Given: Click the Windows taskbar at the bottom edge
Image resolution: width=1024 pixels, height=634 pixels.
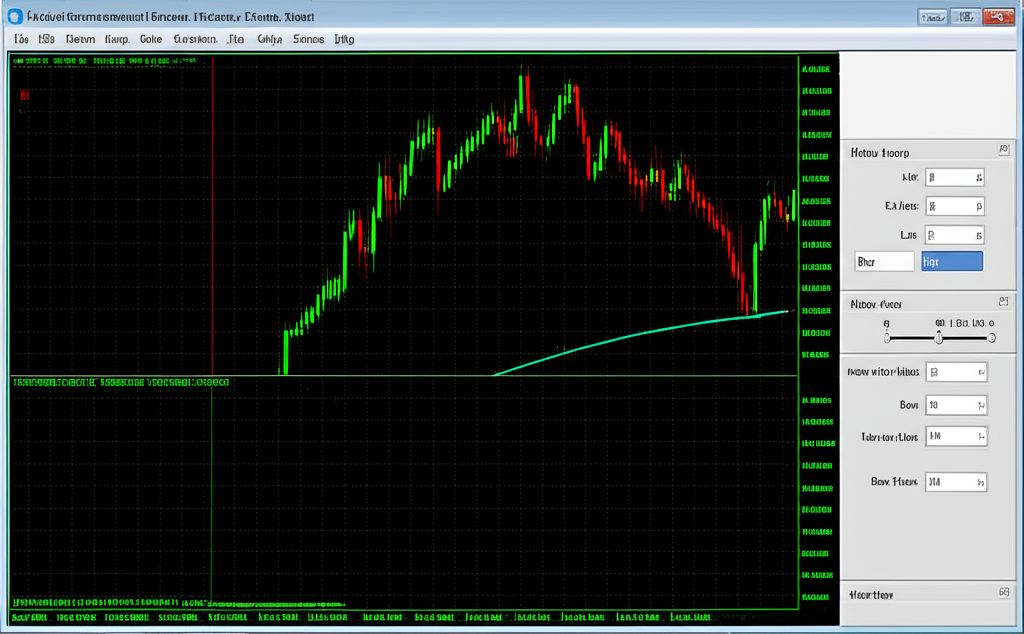Looking at the screenshot, I should (x=512, y=628).
